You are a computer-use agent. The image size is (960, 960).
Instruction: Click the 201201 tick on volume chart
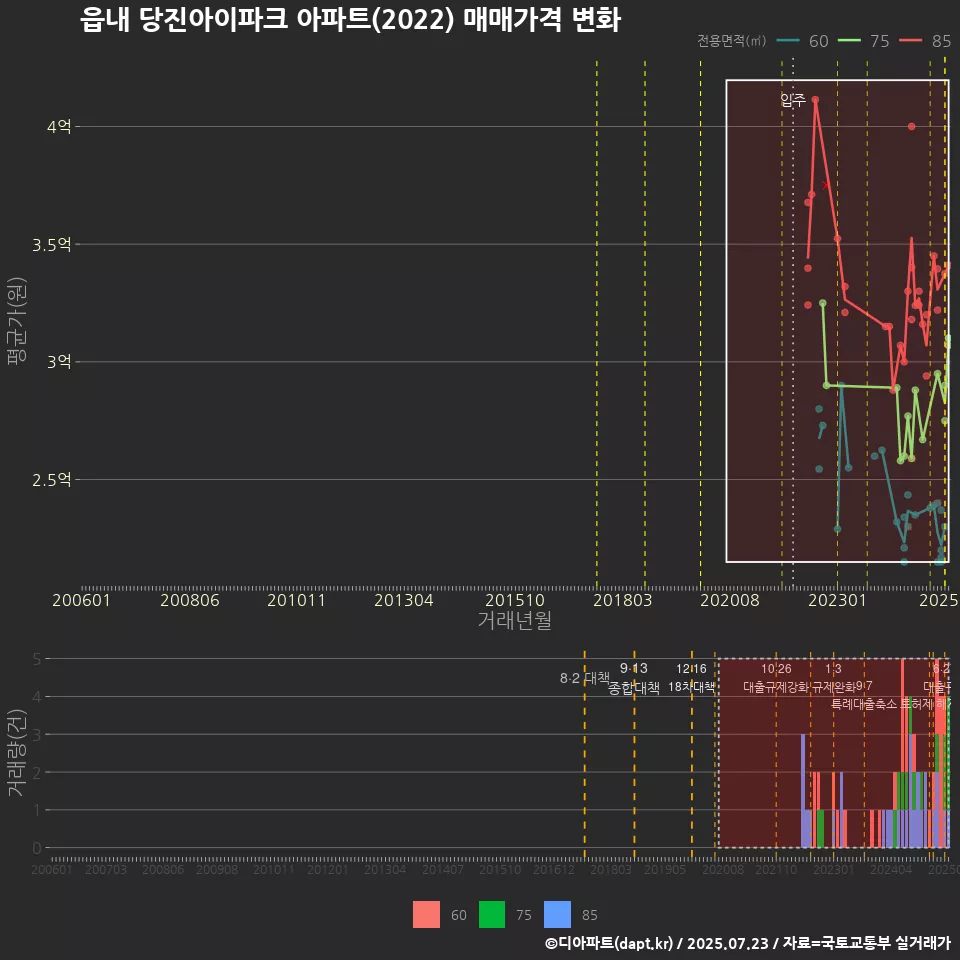tap(328, 869)
